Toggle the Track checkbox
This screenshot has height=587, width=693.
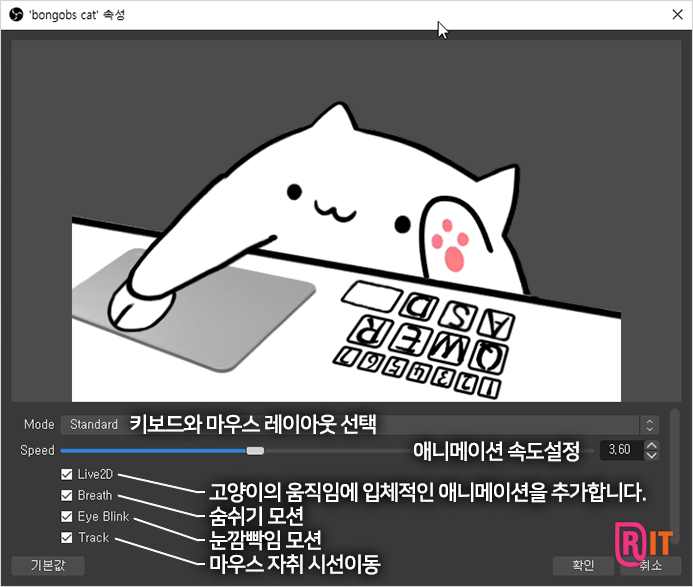(x=66, y=537)
